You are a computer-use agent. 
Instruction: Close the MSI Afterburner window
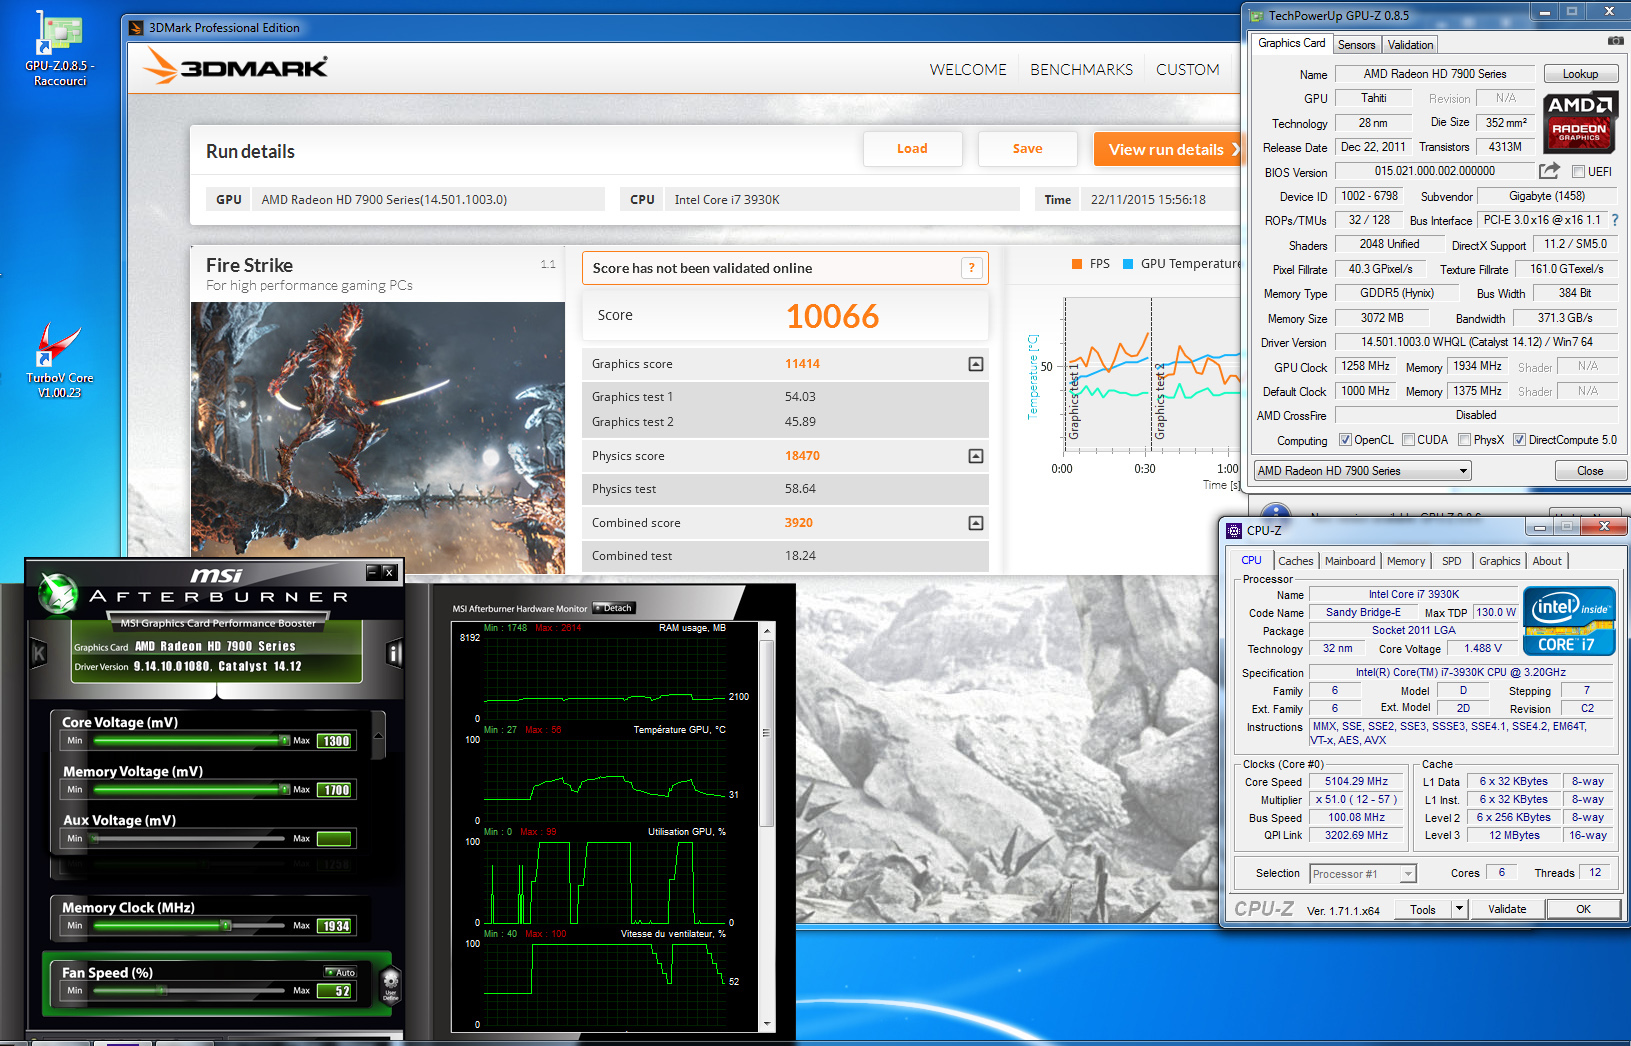pos(389,572)
